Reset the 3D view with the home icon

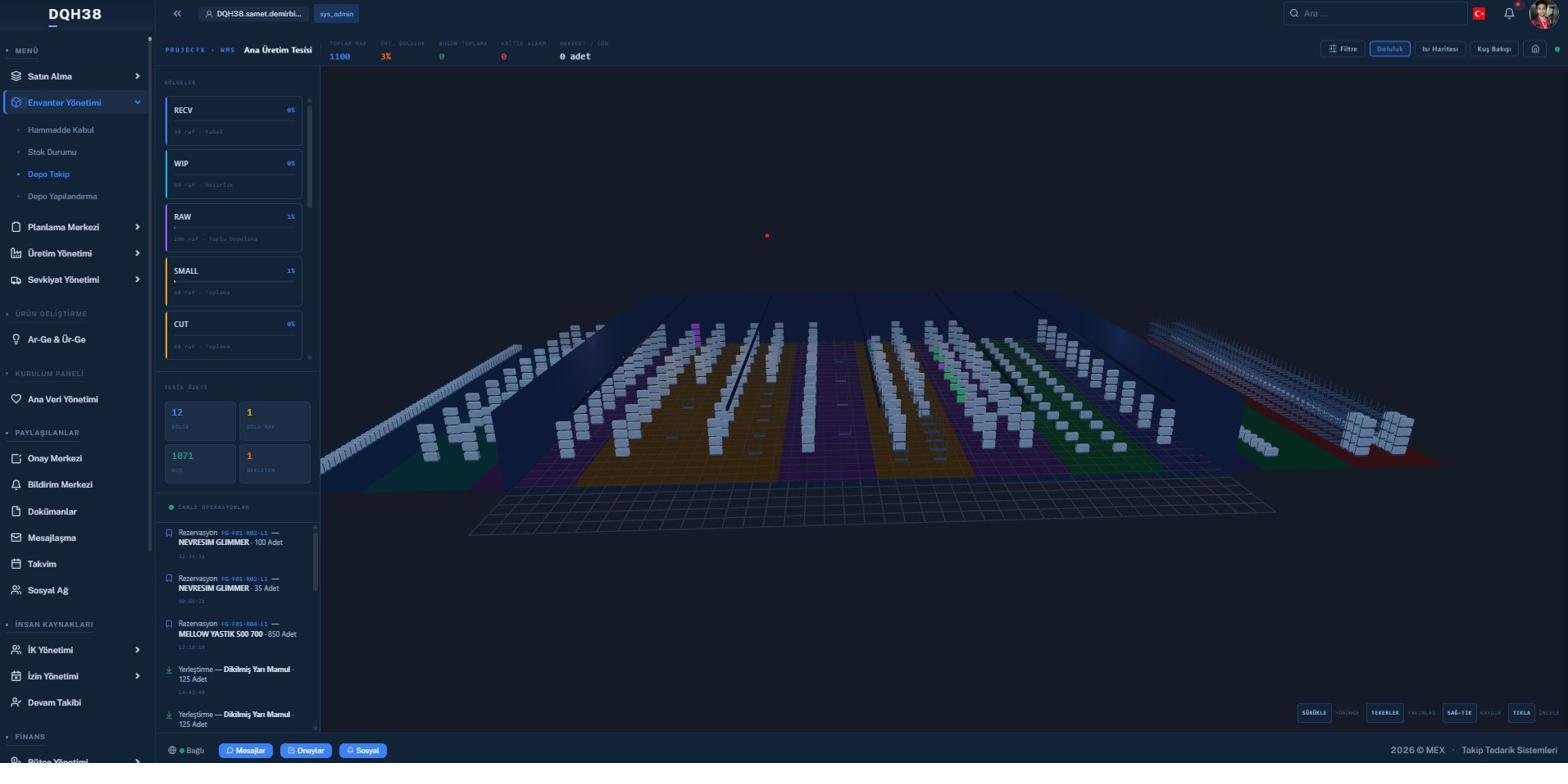point(1534,49)
